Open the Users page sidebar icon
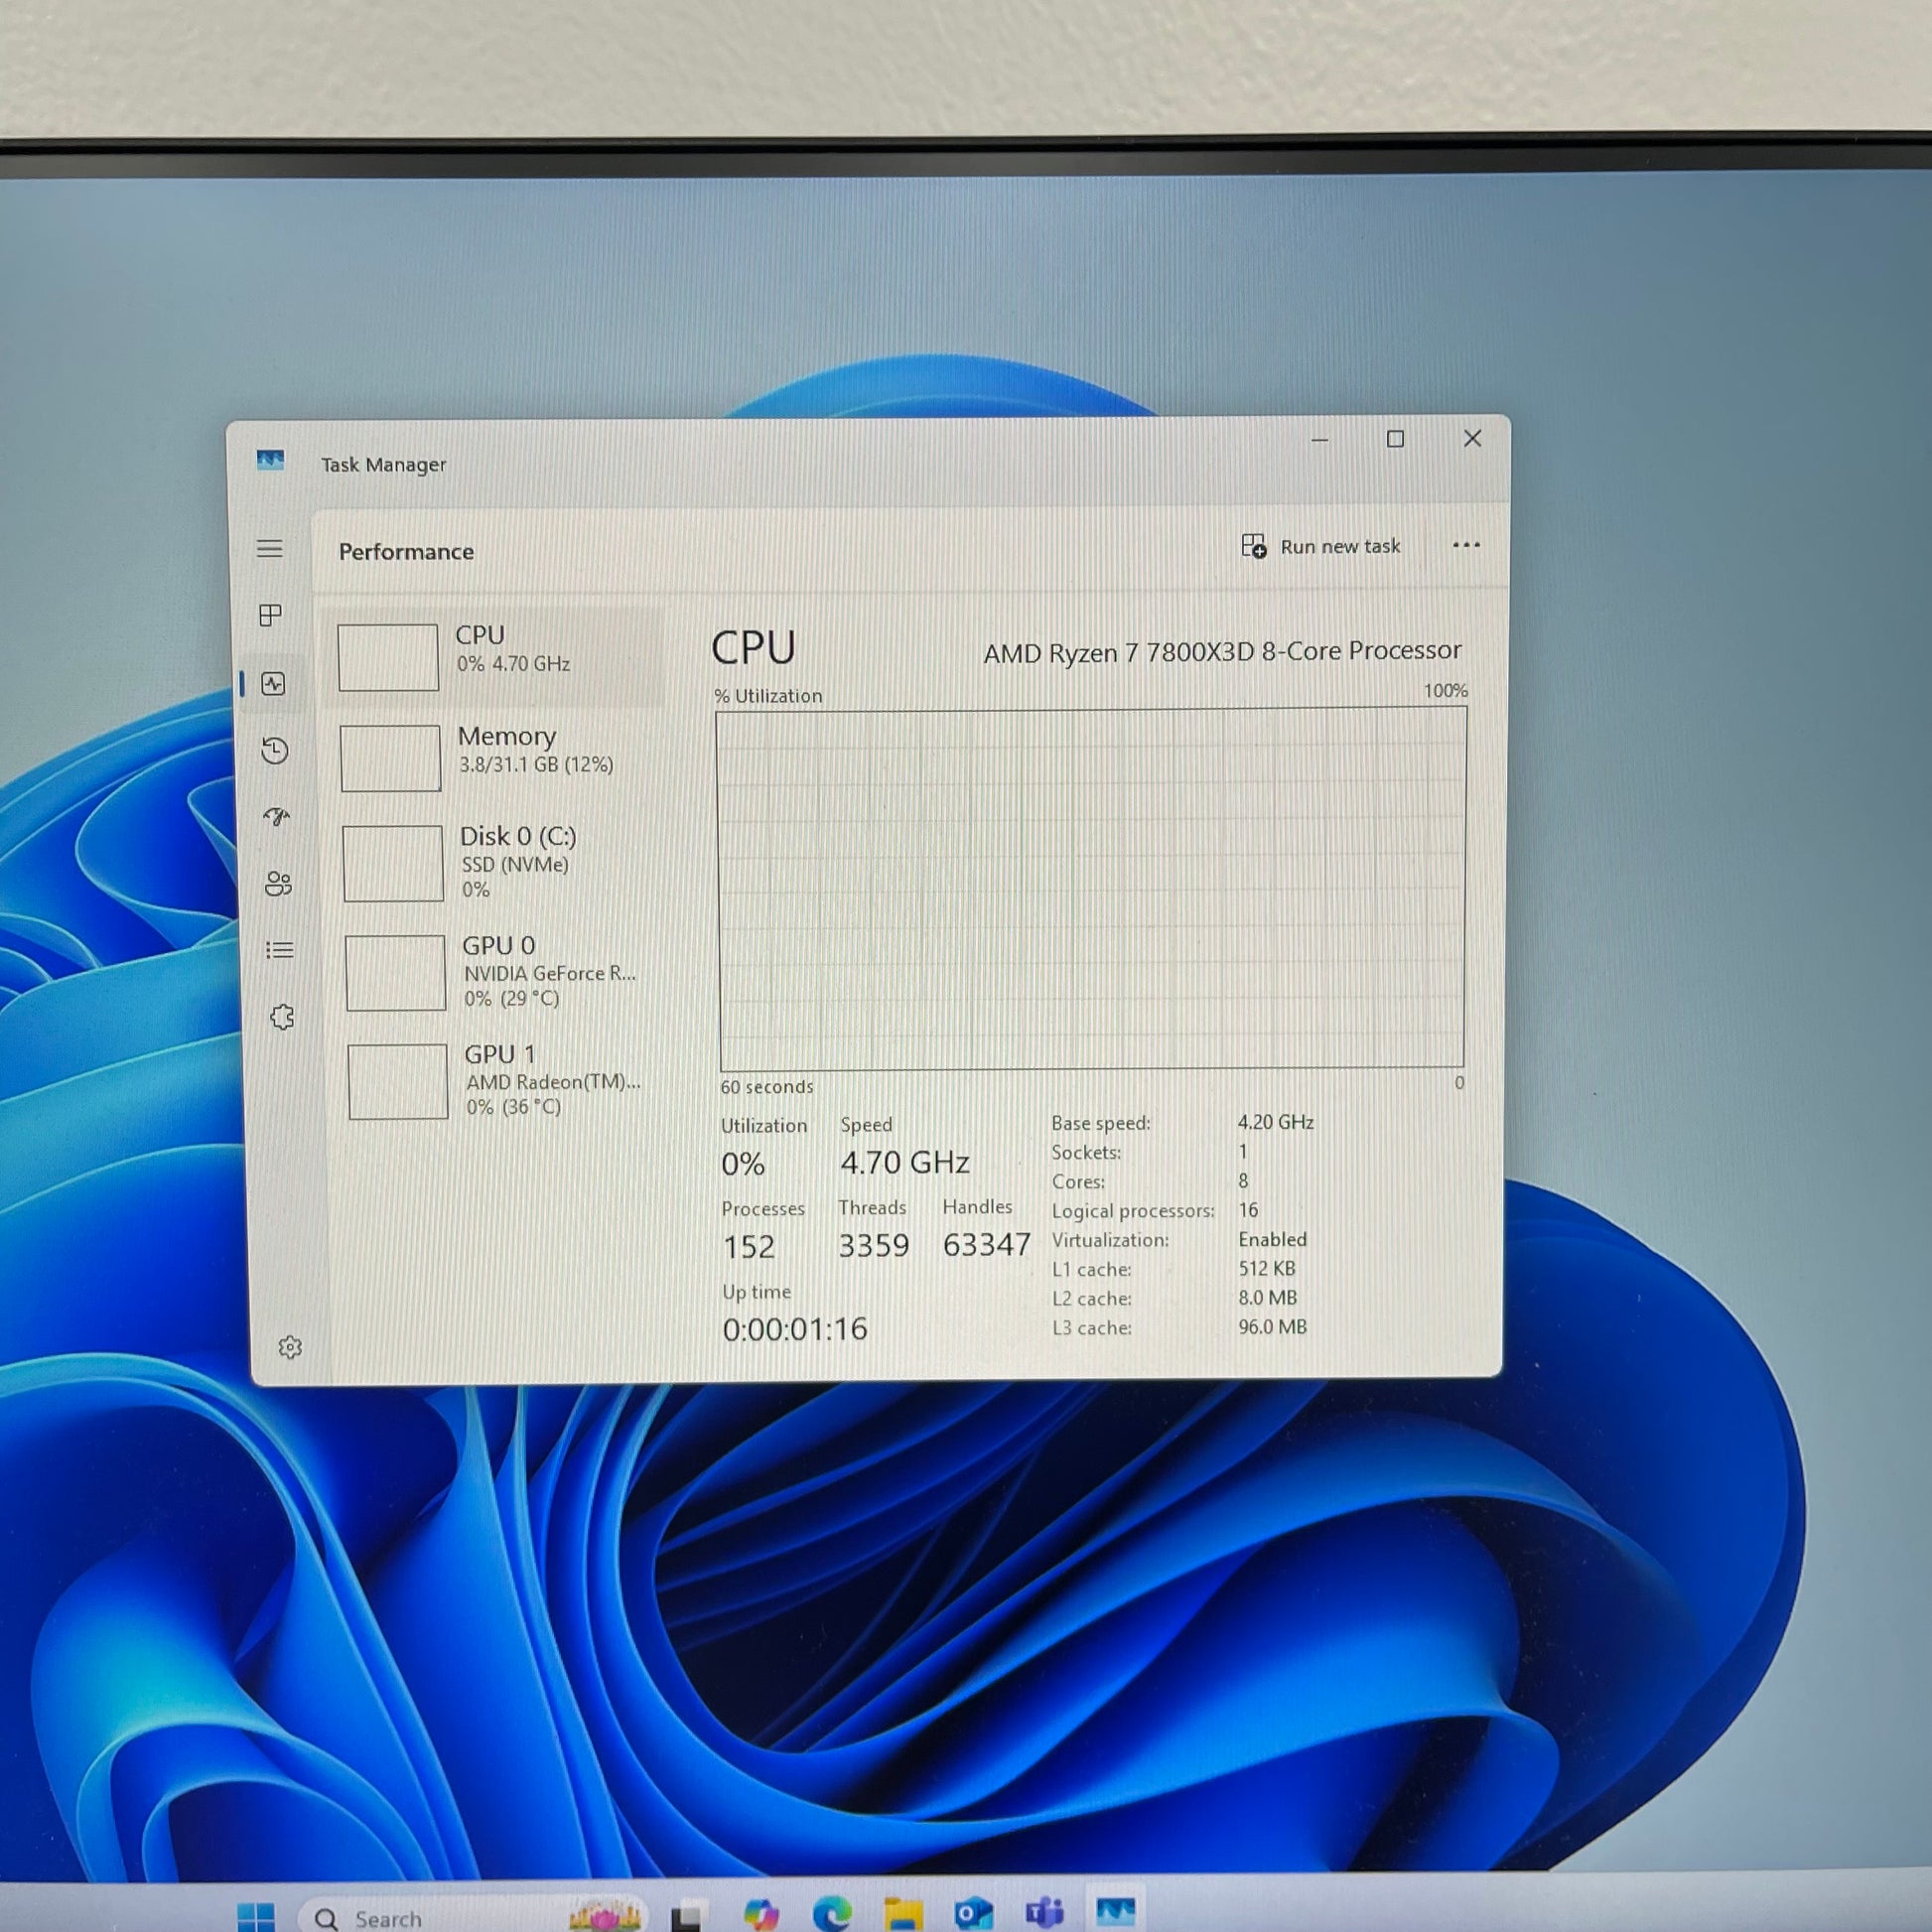 (x=278, y=884)
